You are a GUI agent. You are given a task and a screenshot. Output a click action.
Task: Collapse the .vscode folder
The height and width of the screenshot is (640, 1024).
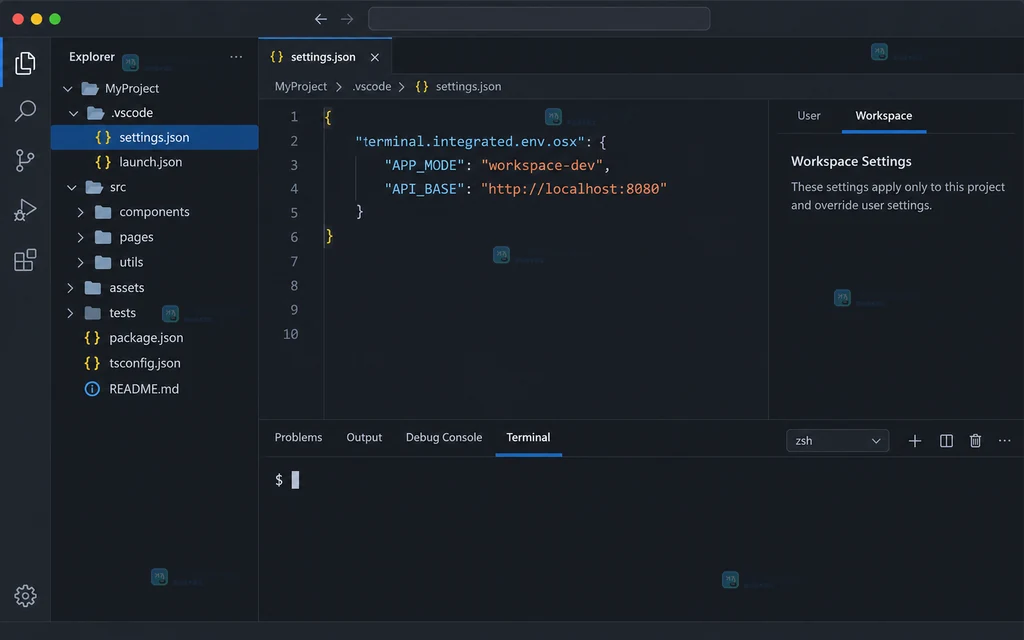[x=73, y=113]
